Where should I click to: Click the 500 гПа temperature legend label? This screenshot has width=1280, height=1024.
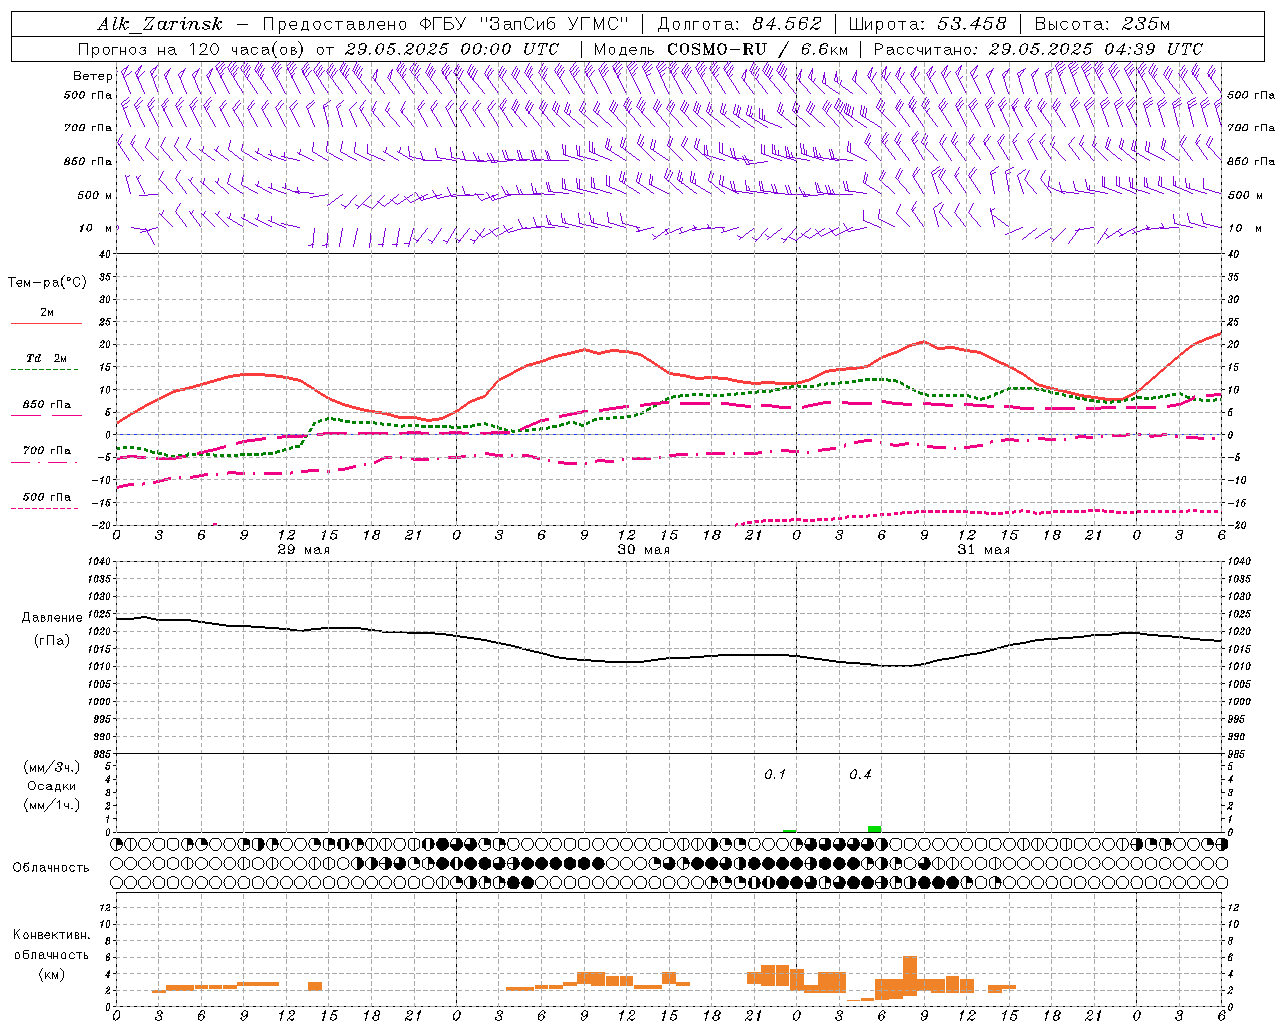pyautogui.click(x=47, y=497)
